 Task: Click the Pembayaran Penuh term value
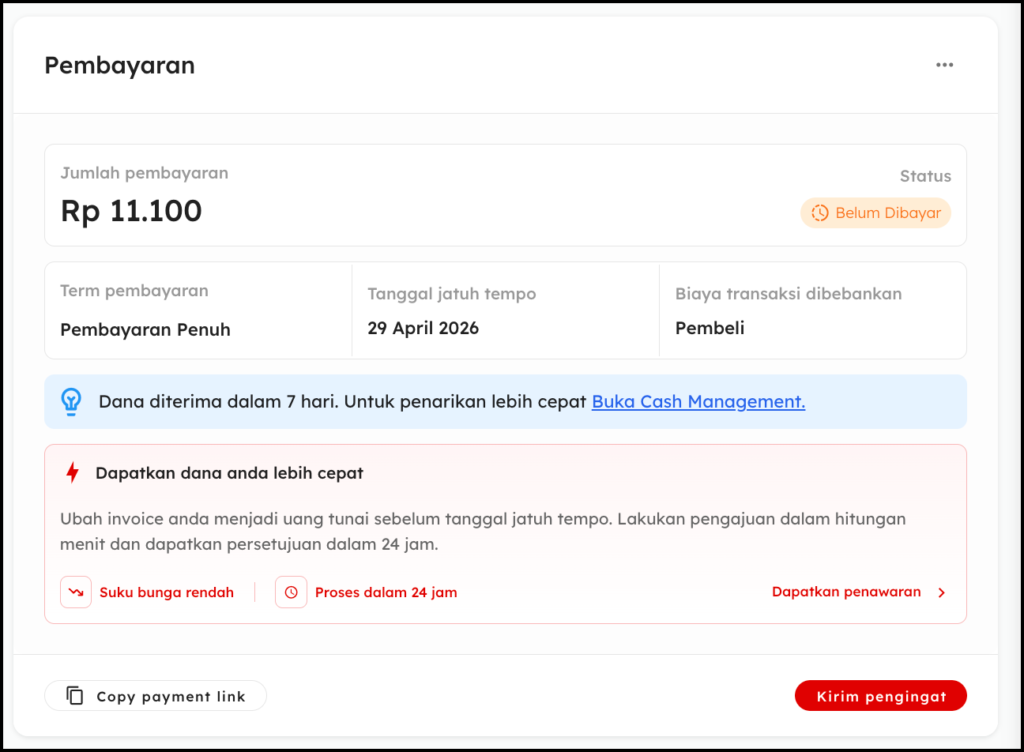point(145,329)
